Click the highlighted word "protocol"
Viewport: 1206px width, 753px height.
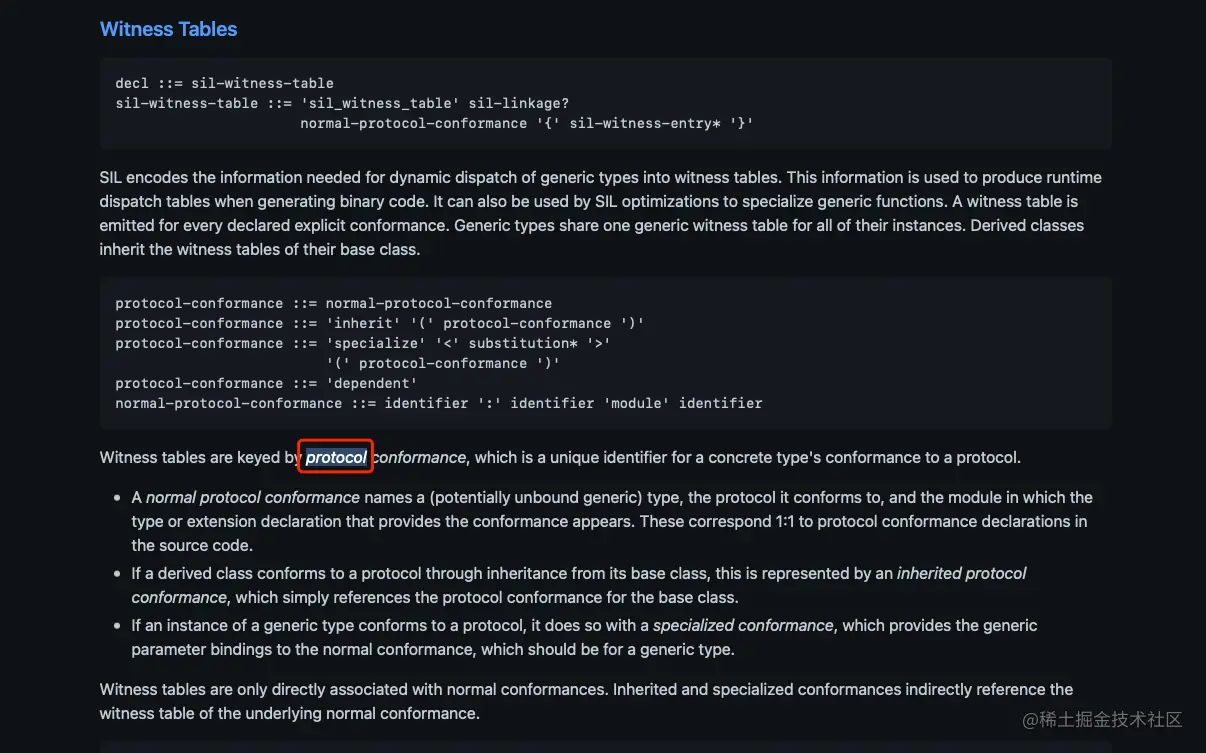336,458
